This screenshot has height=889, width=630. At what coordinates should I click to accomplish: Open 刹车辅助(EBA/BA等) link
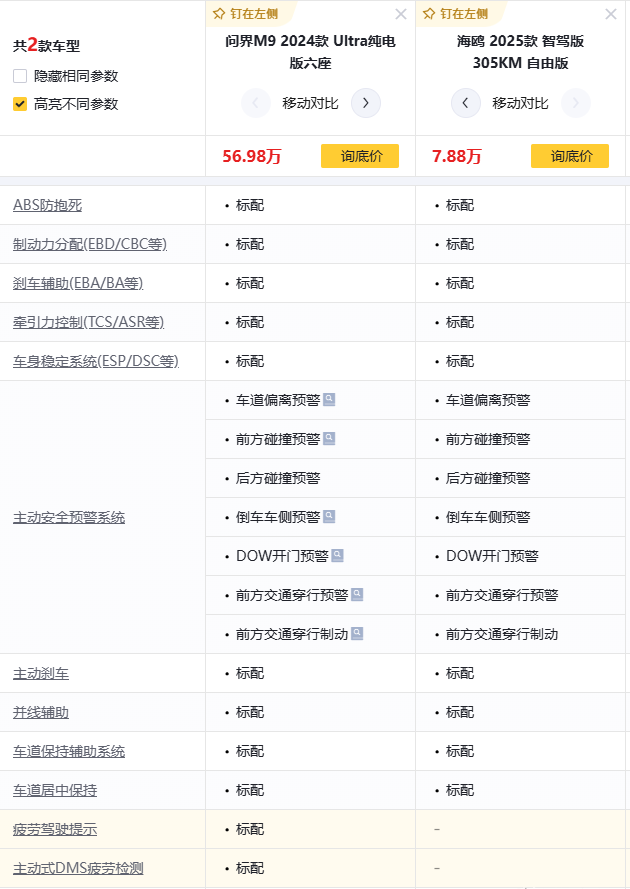[x=78, y=283]
